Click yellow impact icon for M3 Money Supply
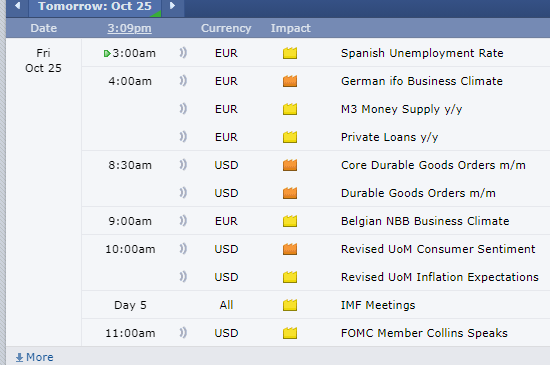Screen dimensions: 550x365 [x=290, y=109]
